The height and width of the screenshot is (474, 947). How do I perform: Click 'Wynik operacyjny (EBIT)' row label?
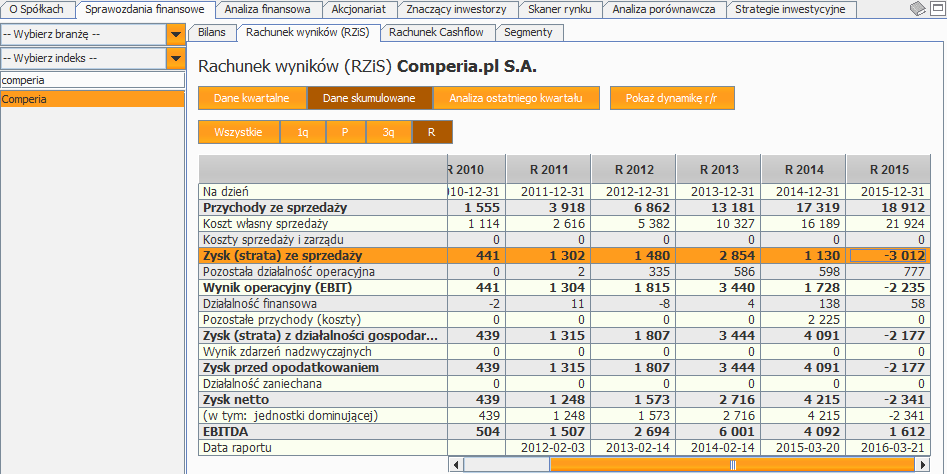click(277, 287)
